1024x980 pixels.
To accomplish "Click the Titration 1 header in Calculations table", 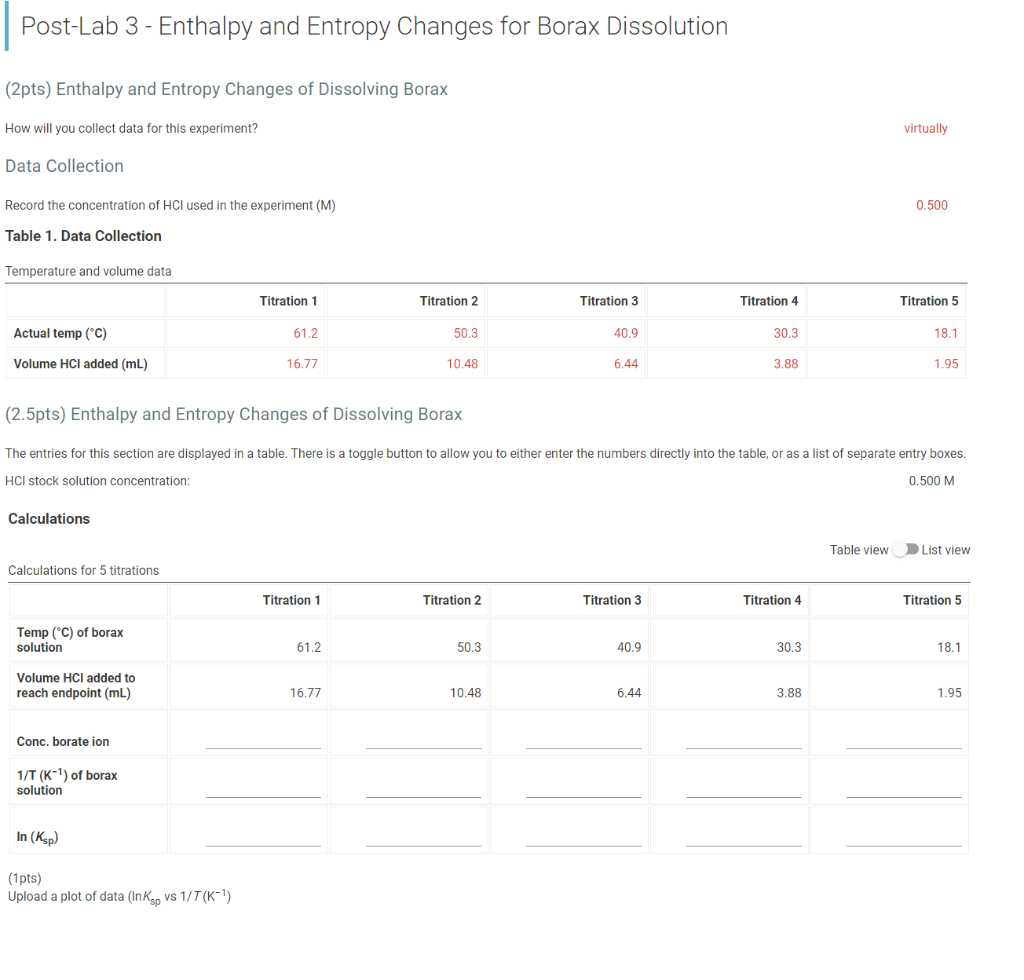I will (x=291, y=600).
